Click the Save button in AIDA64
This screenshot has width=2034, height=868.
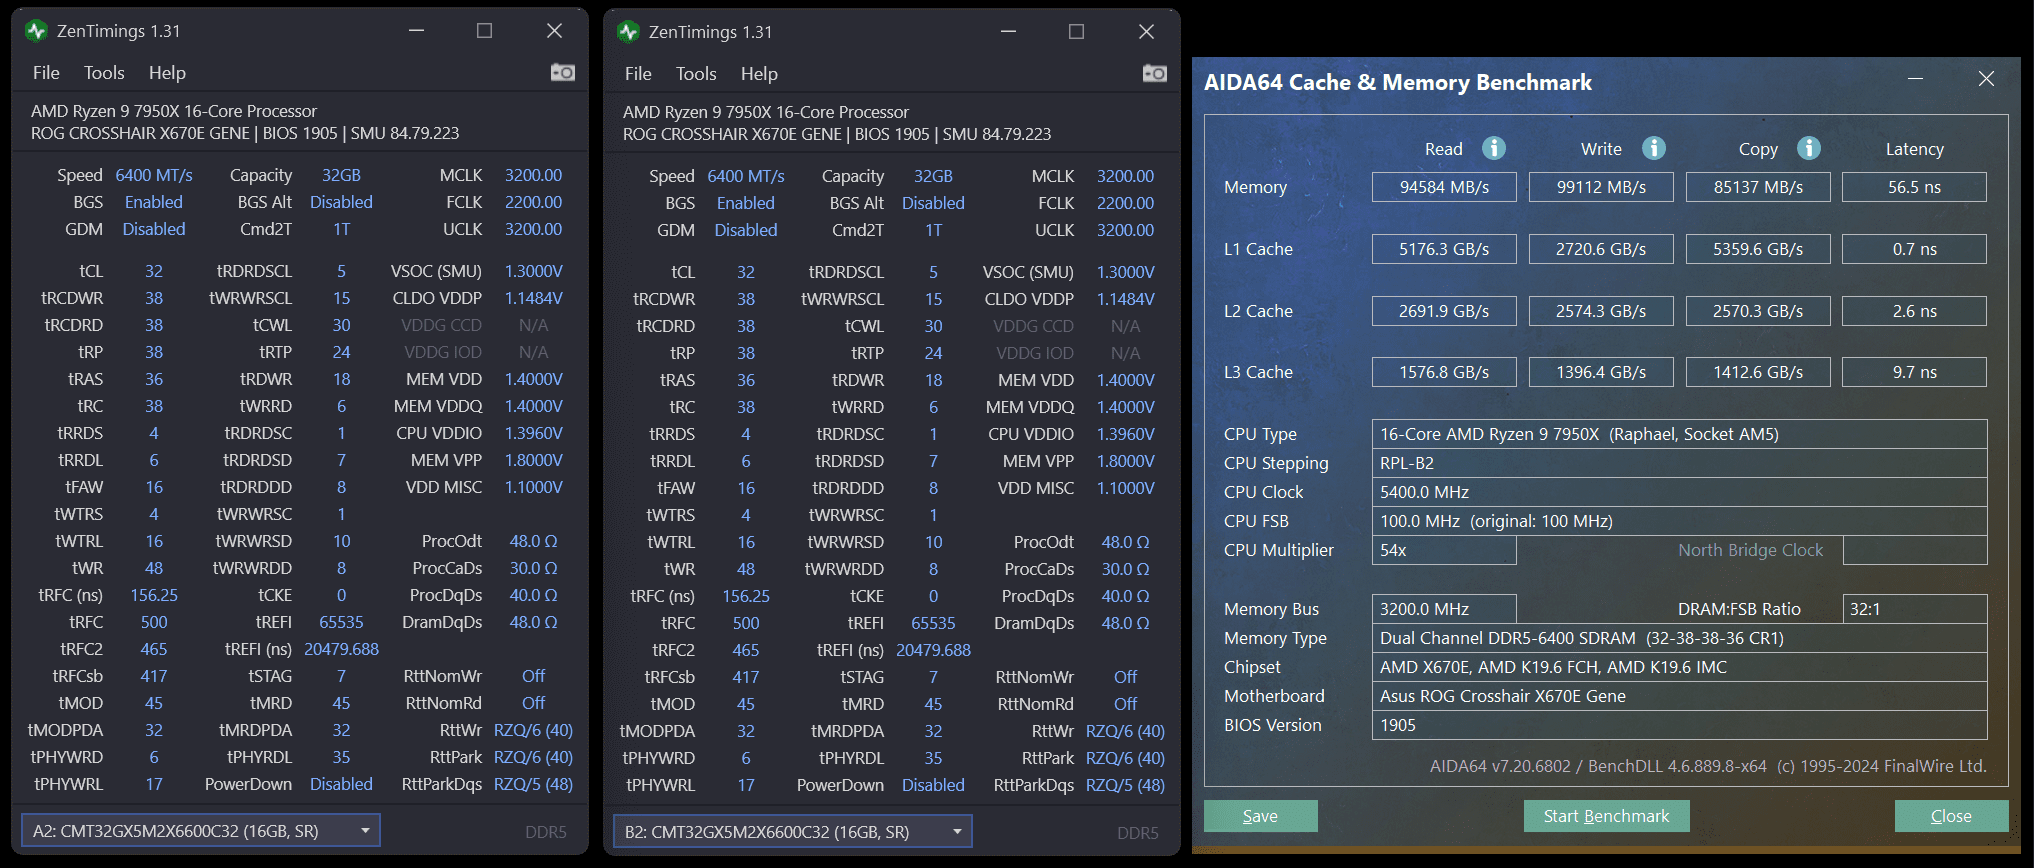1260,816
